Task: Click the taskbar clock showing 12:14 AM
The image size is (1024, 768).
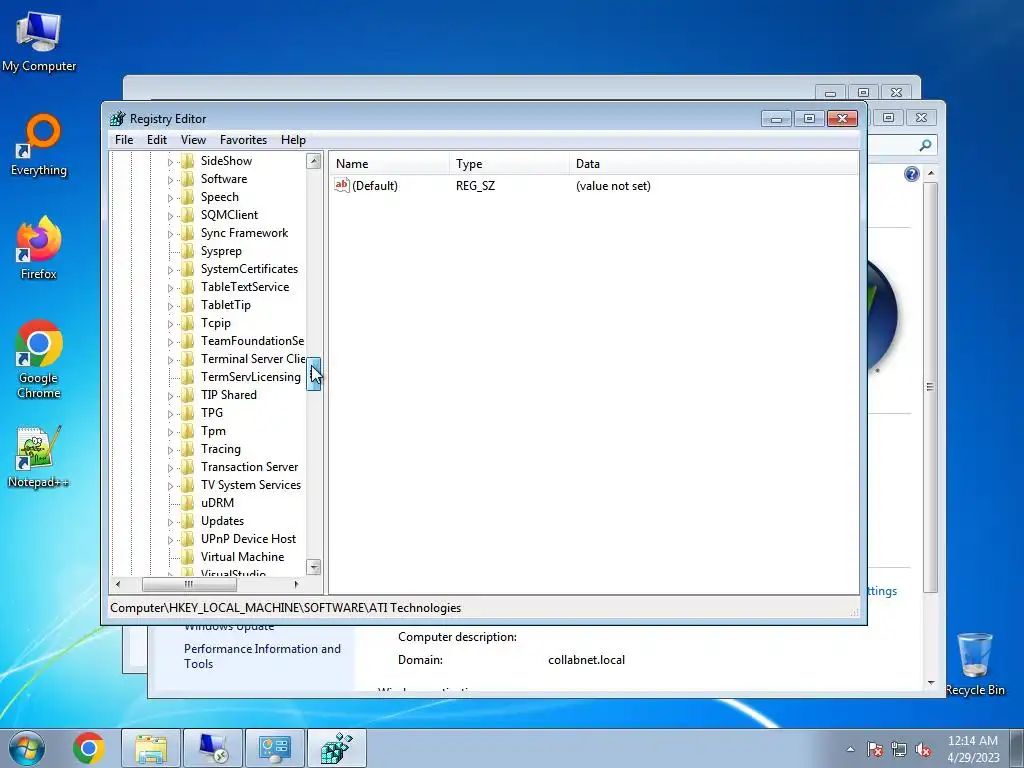Action: pos(973,749)
